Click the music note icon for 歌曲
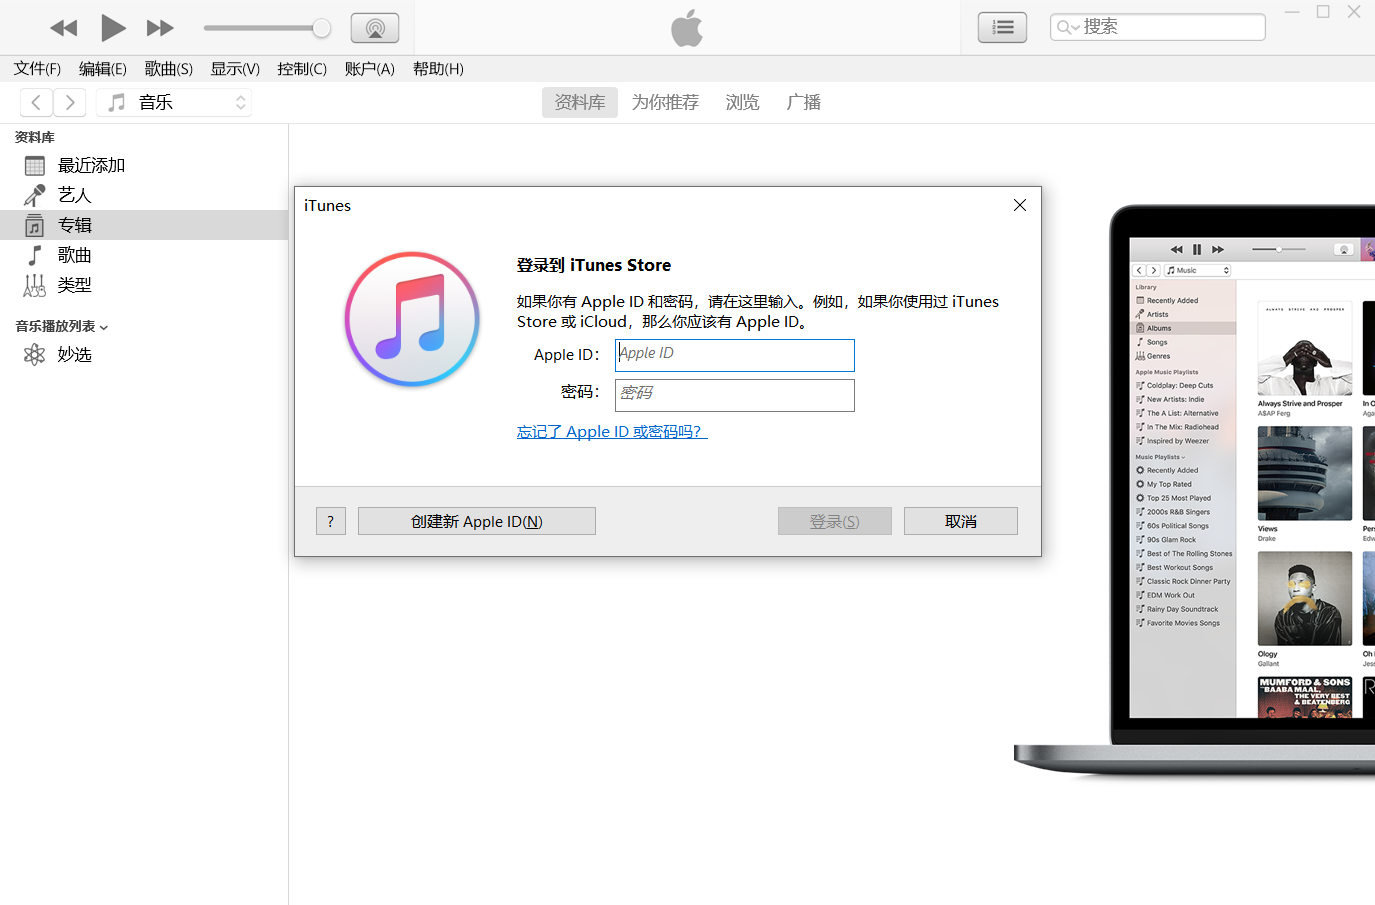This screenshot has width=1375, height=905. (x=35, y=255)
